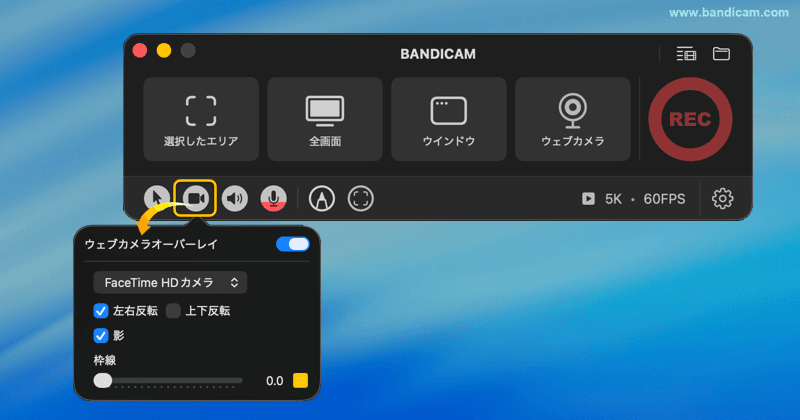Select the drawing pen tool icon
This screenshot has width=800, height=420.
322,199
